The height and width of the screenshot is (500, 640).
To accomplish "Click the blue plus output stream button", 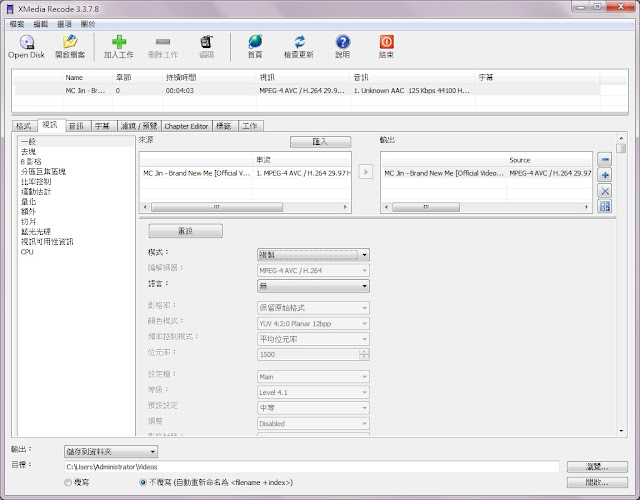I will 604,175.
